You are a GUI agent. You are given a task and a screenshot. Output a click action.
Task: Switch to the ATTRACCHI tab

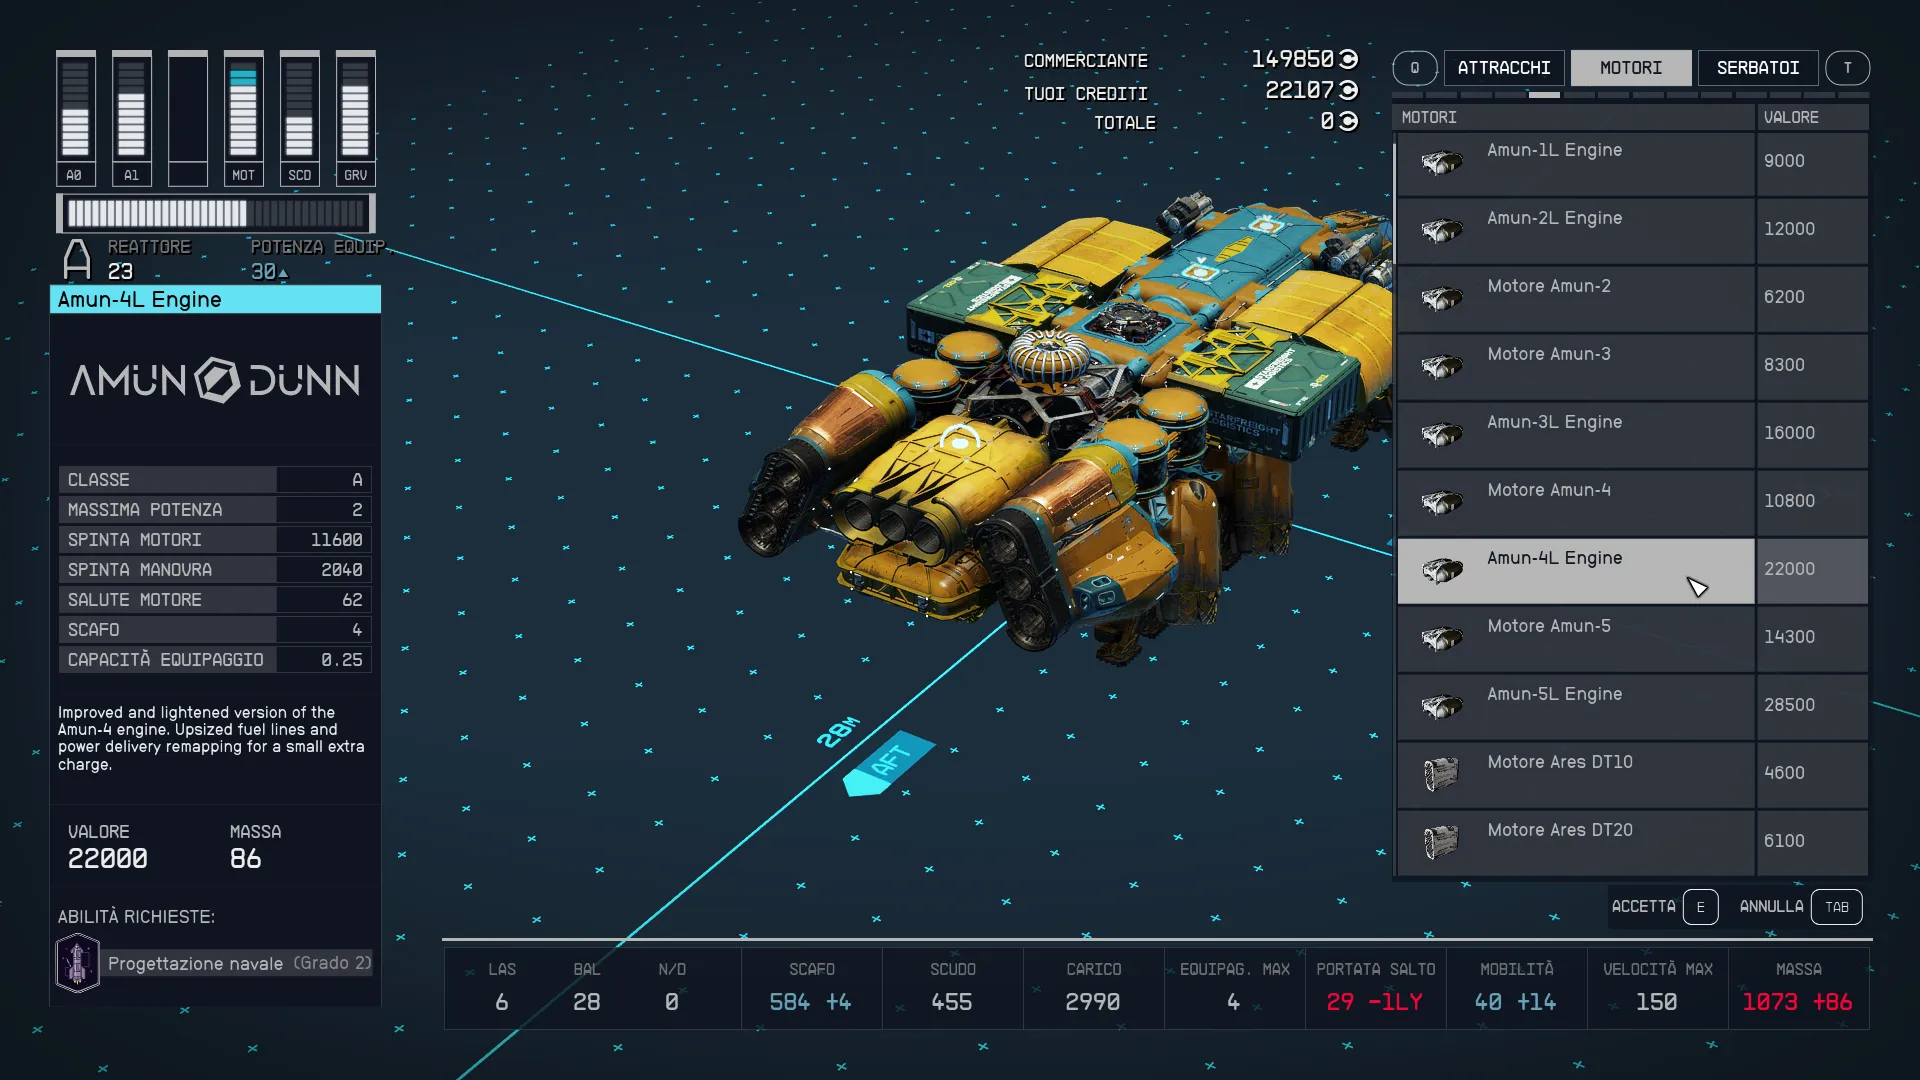pyautogui.click(x=1504, y=68)
